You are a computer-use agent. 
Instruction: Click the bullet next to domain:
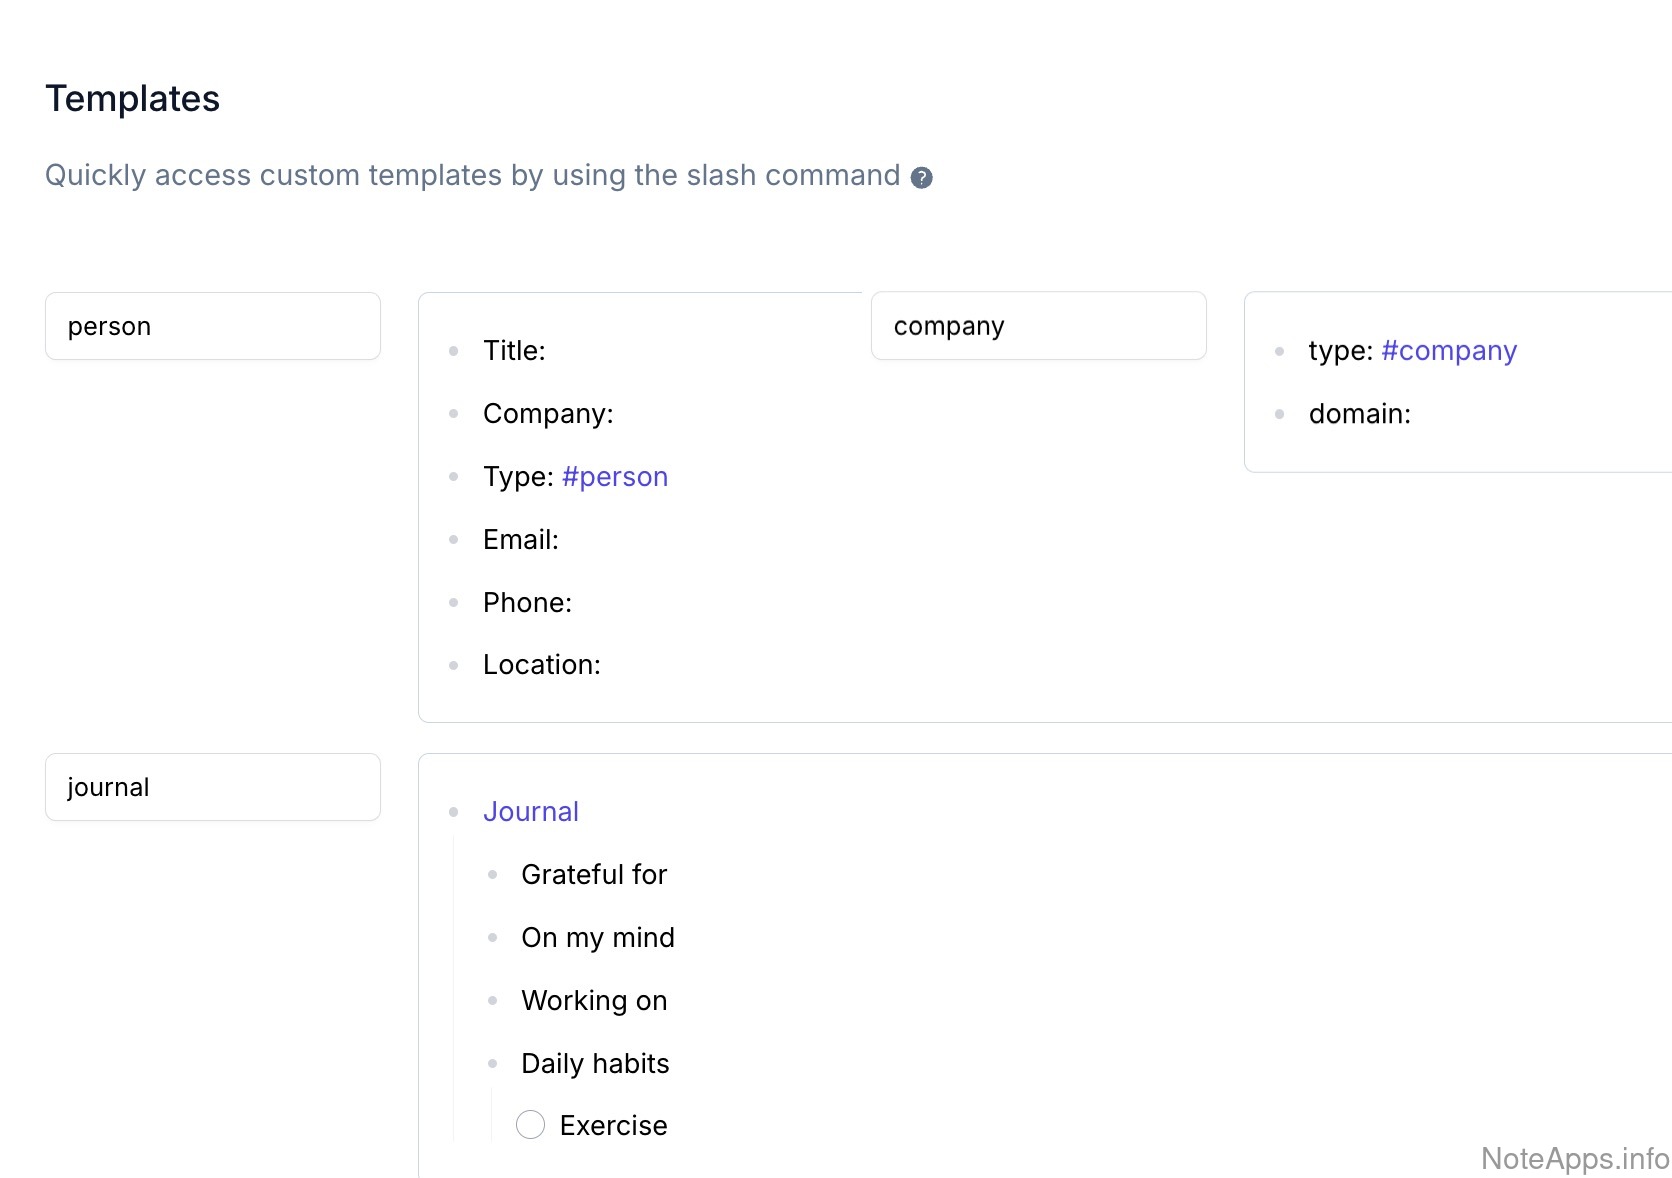[1279, 414]
